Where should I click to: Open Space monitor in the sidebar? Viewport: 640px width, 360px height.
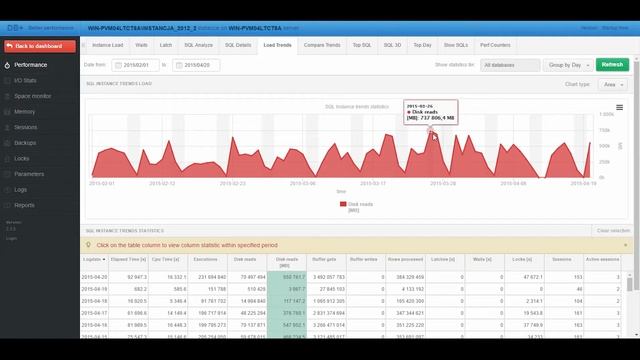tap(40, 96)
